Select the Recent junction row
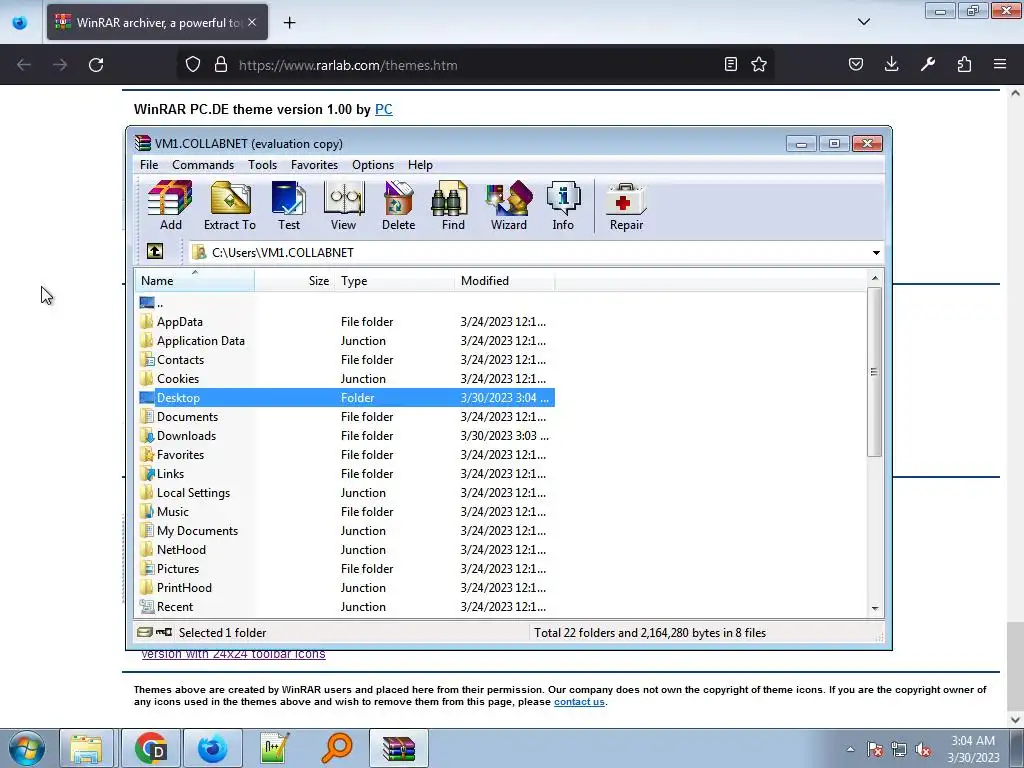Screen dimensions: 1024x768 click(x=345, y=607)
